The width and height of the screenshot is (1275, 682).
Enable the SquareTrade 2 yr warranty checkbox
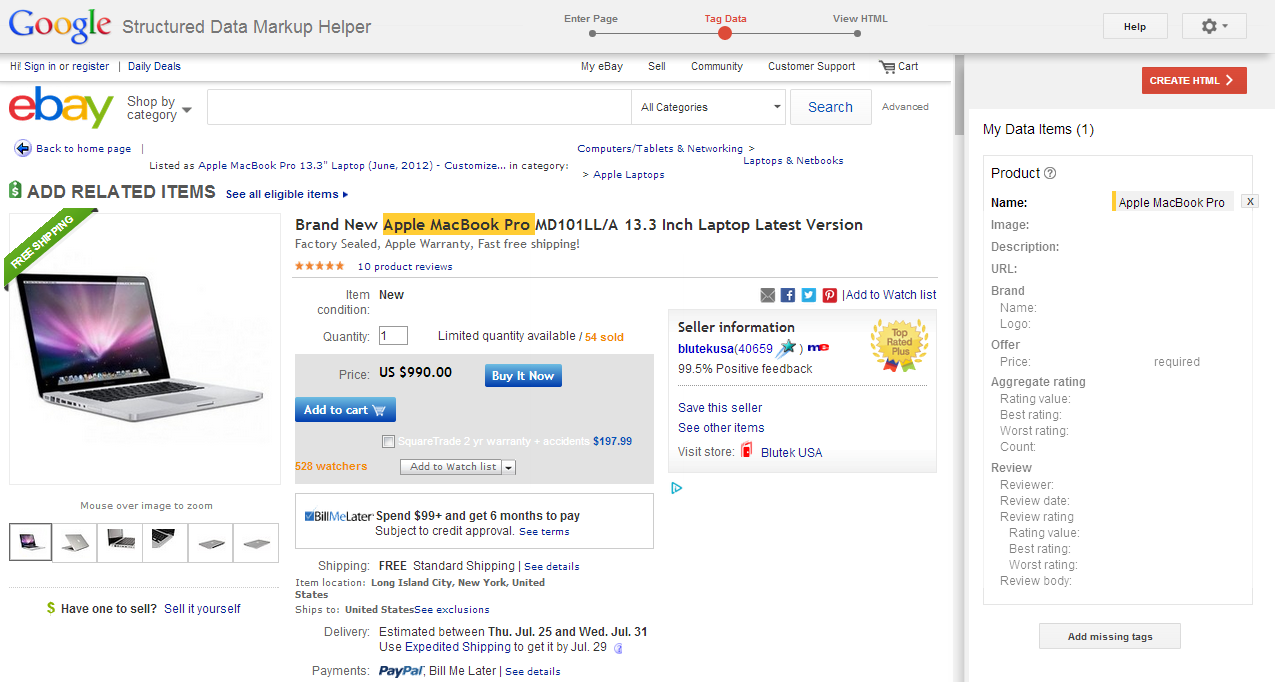point(388,441)
